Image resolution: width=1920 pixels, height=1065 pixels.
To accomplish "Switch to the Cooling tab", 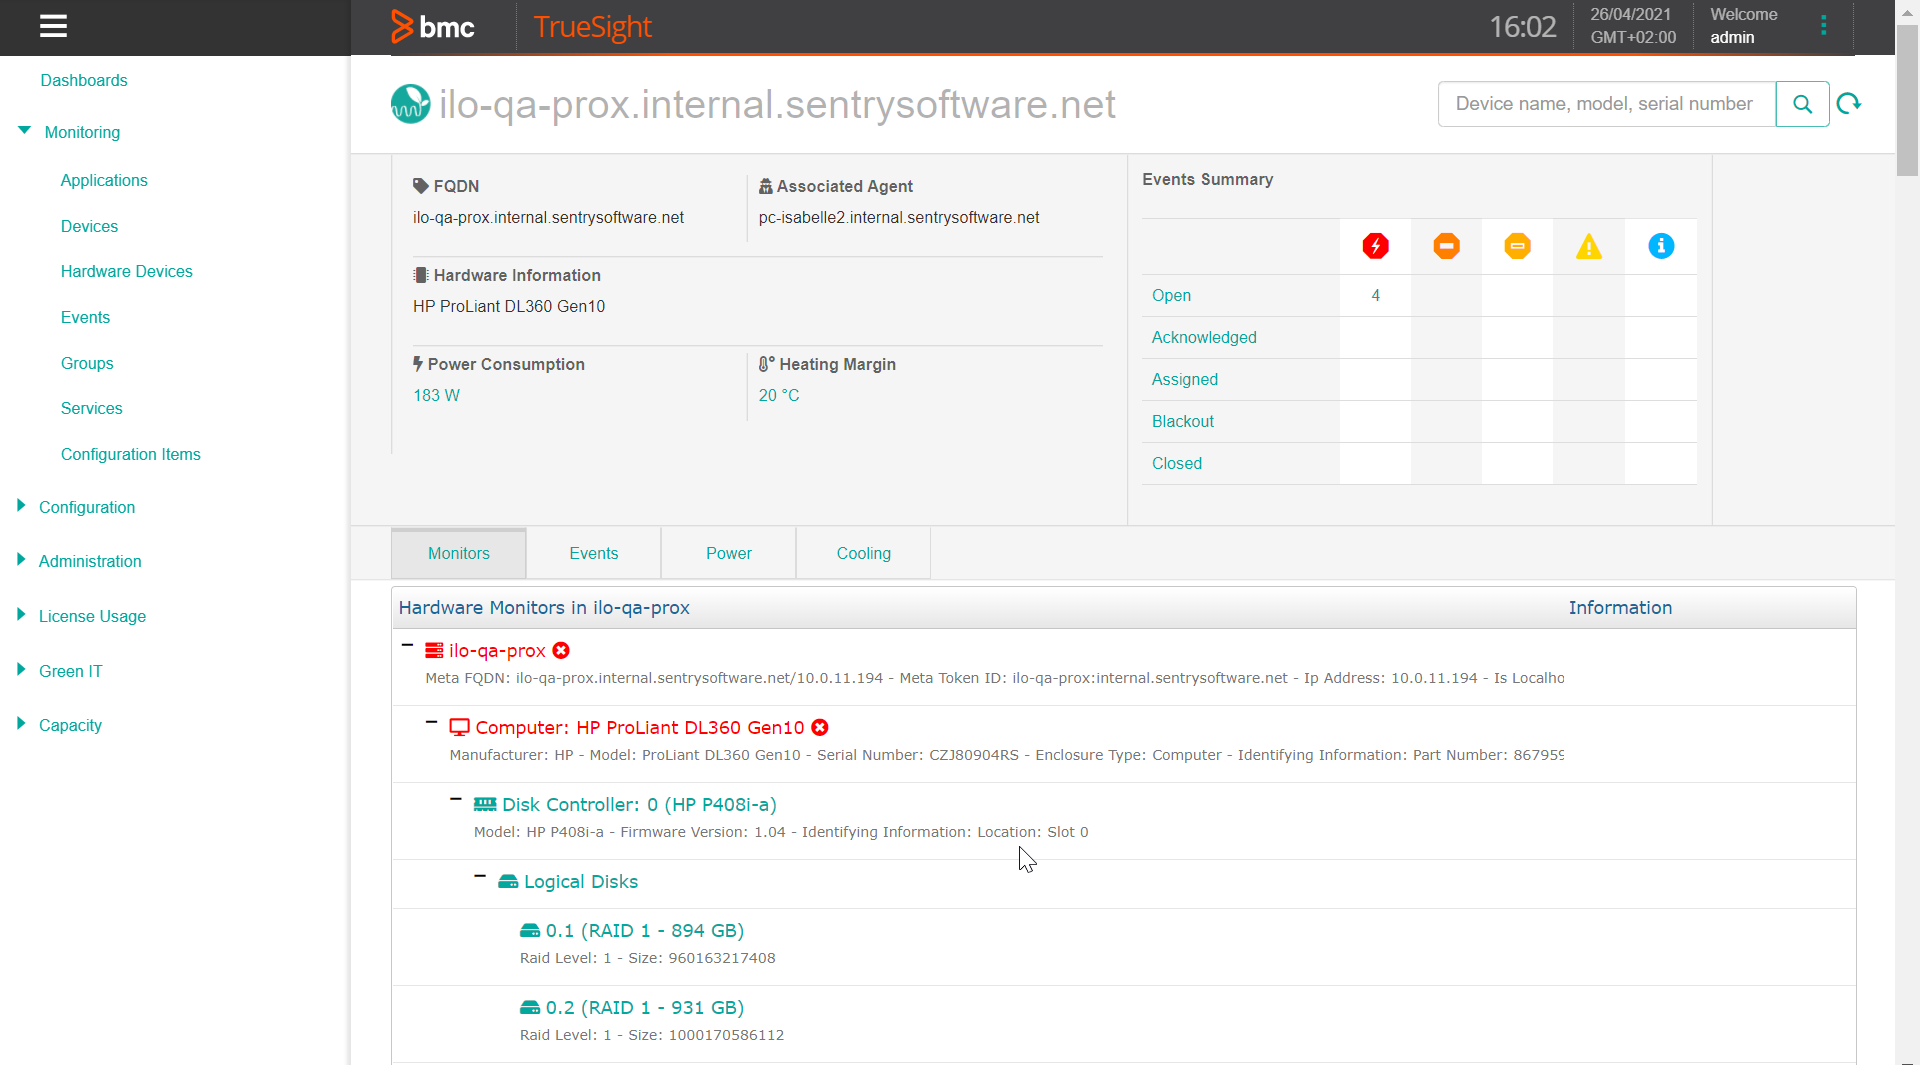I will (x=862, y=553).
